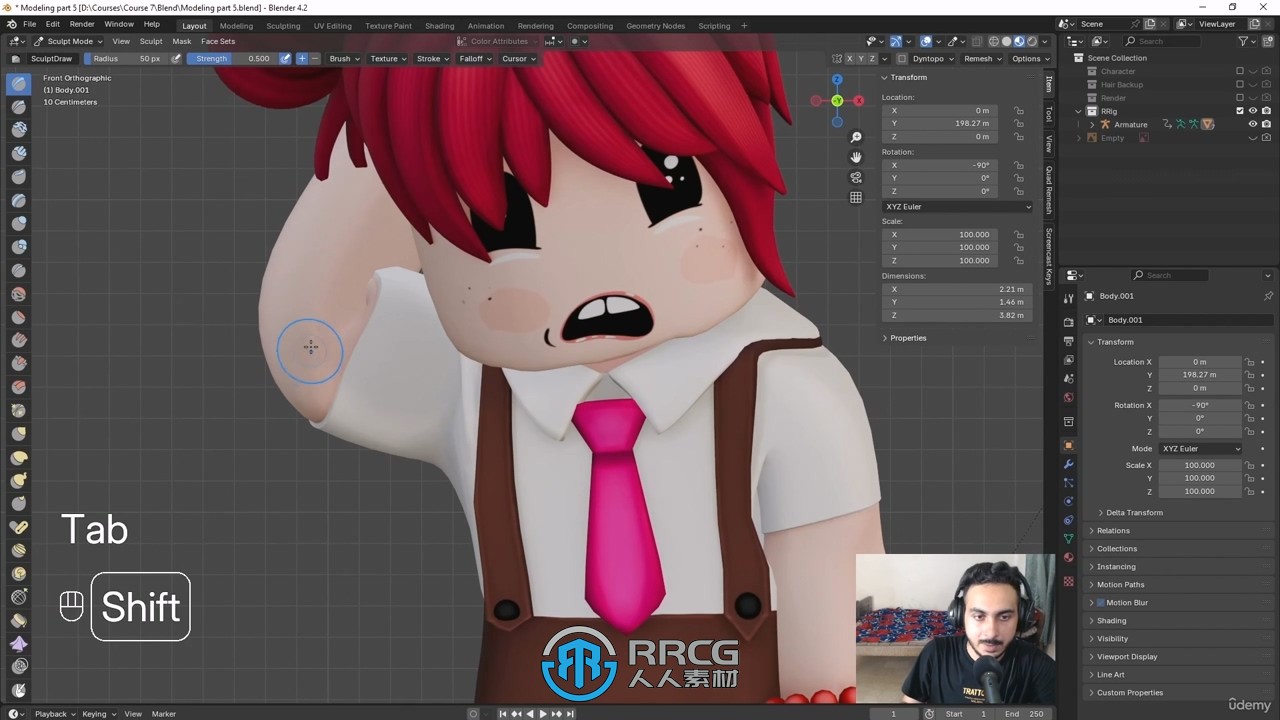Click the zoom magnifier viewport gizmo
This screenshot has height=720, width=1280.
[856, 137]
